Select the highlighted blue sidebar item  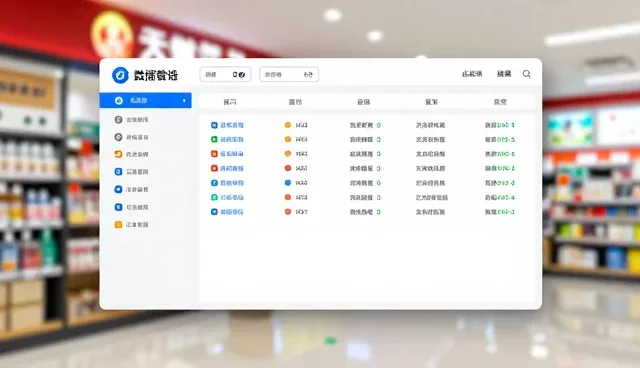point(145,100)
